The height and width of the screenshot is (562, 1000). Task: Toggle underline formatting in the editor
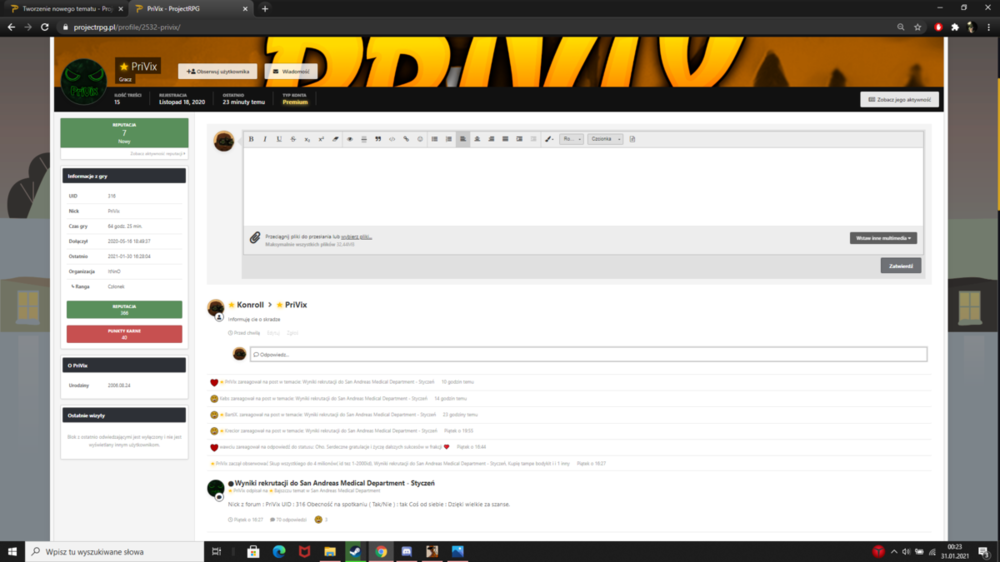[279, 139]
